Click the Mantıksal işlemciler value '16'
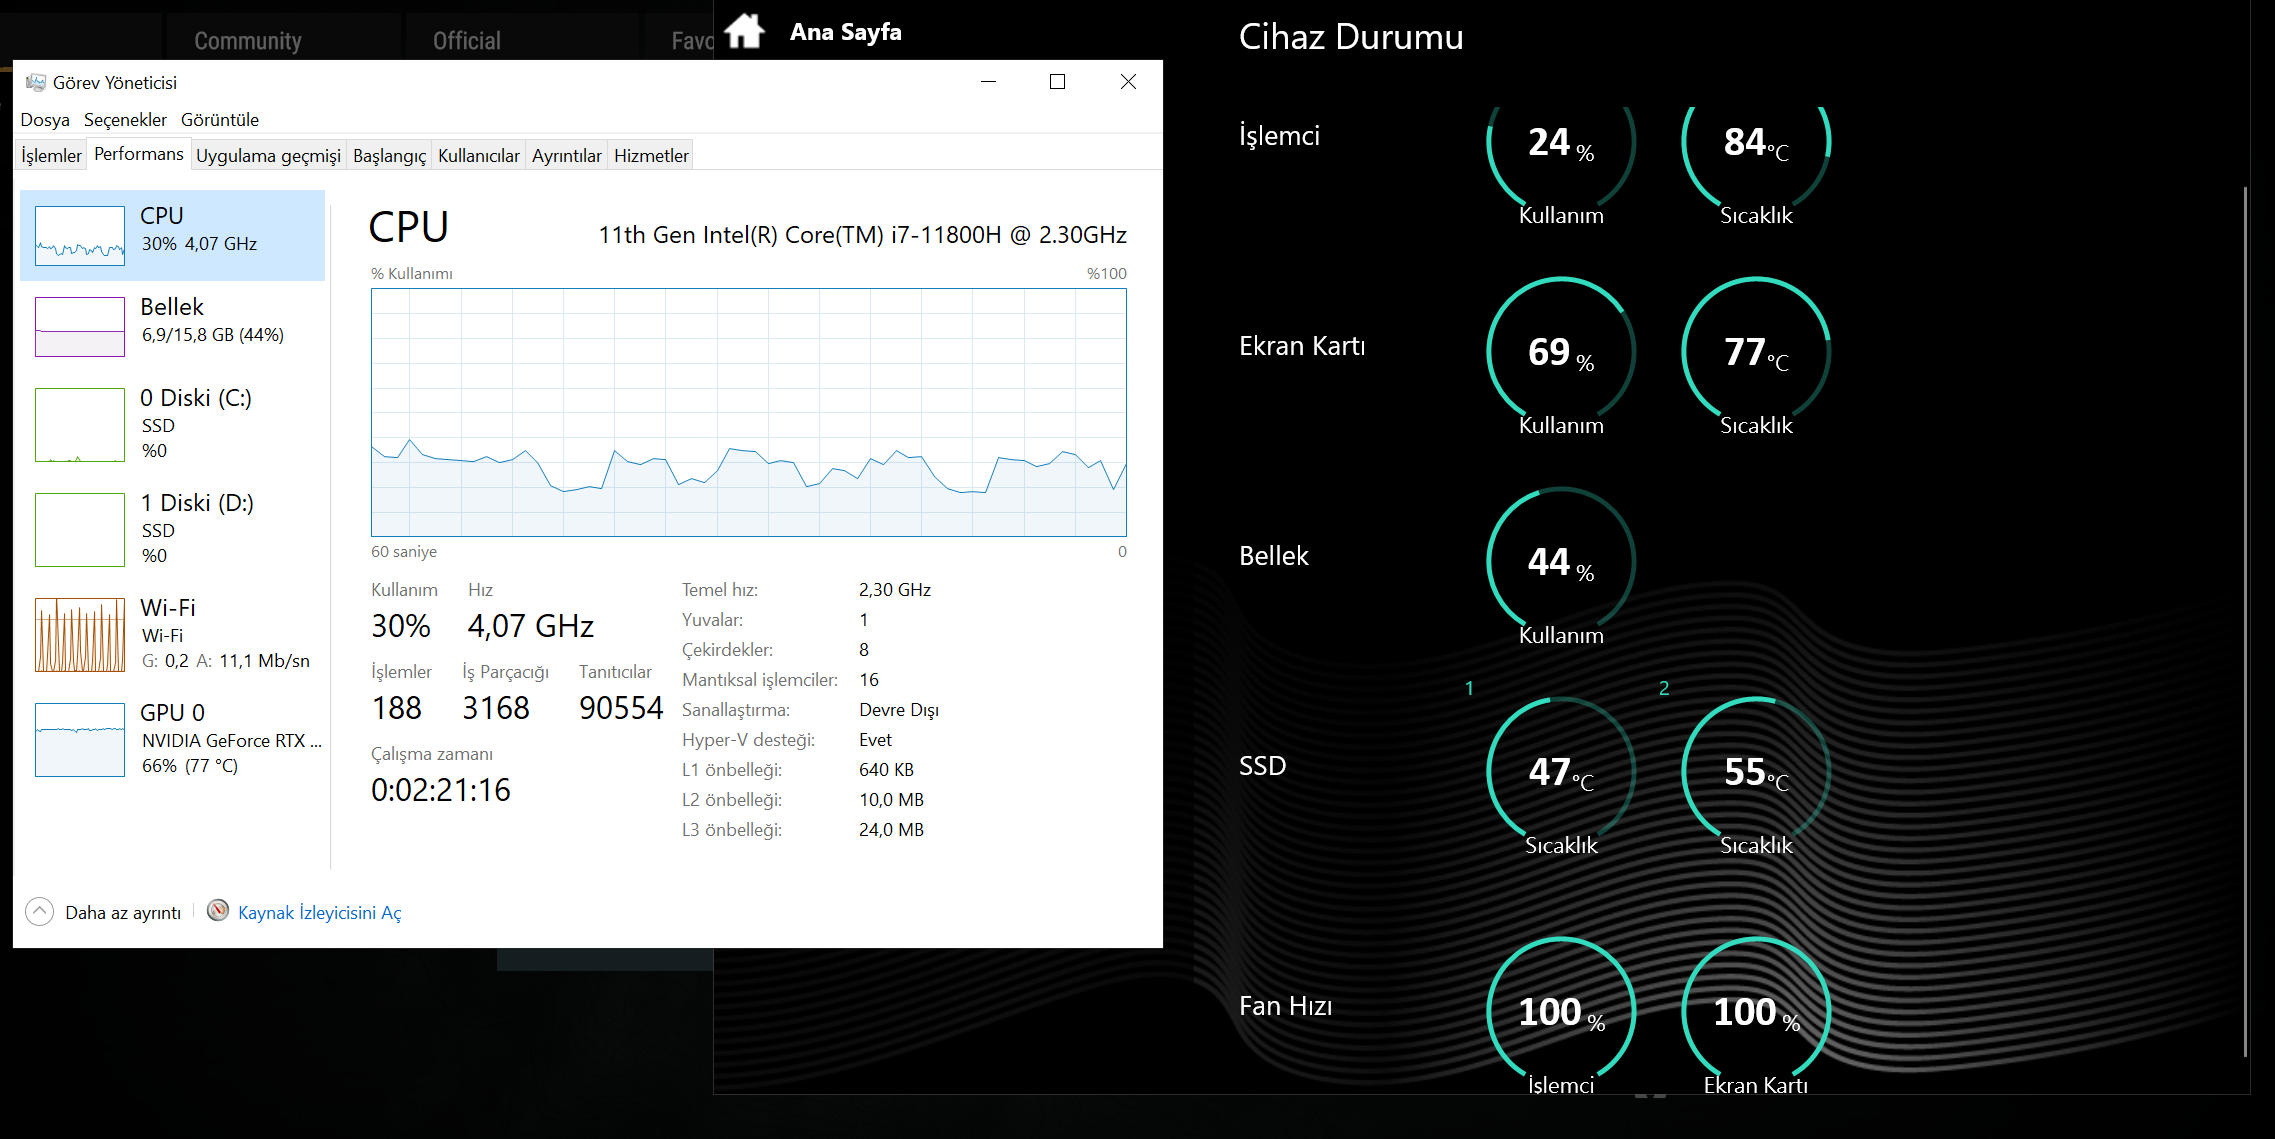This screenshot has height=1139, width=2275. 869,680
